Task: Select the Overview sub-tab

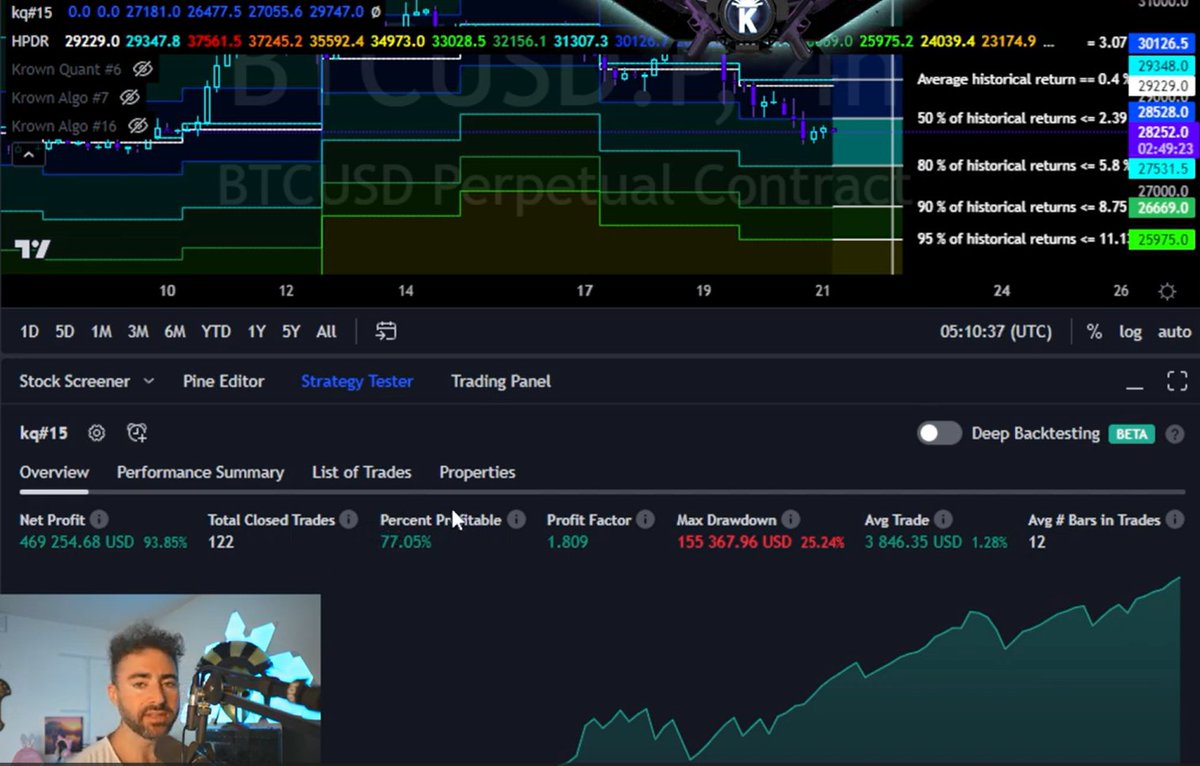Action: pyautogui.click(x=54, y=472)
